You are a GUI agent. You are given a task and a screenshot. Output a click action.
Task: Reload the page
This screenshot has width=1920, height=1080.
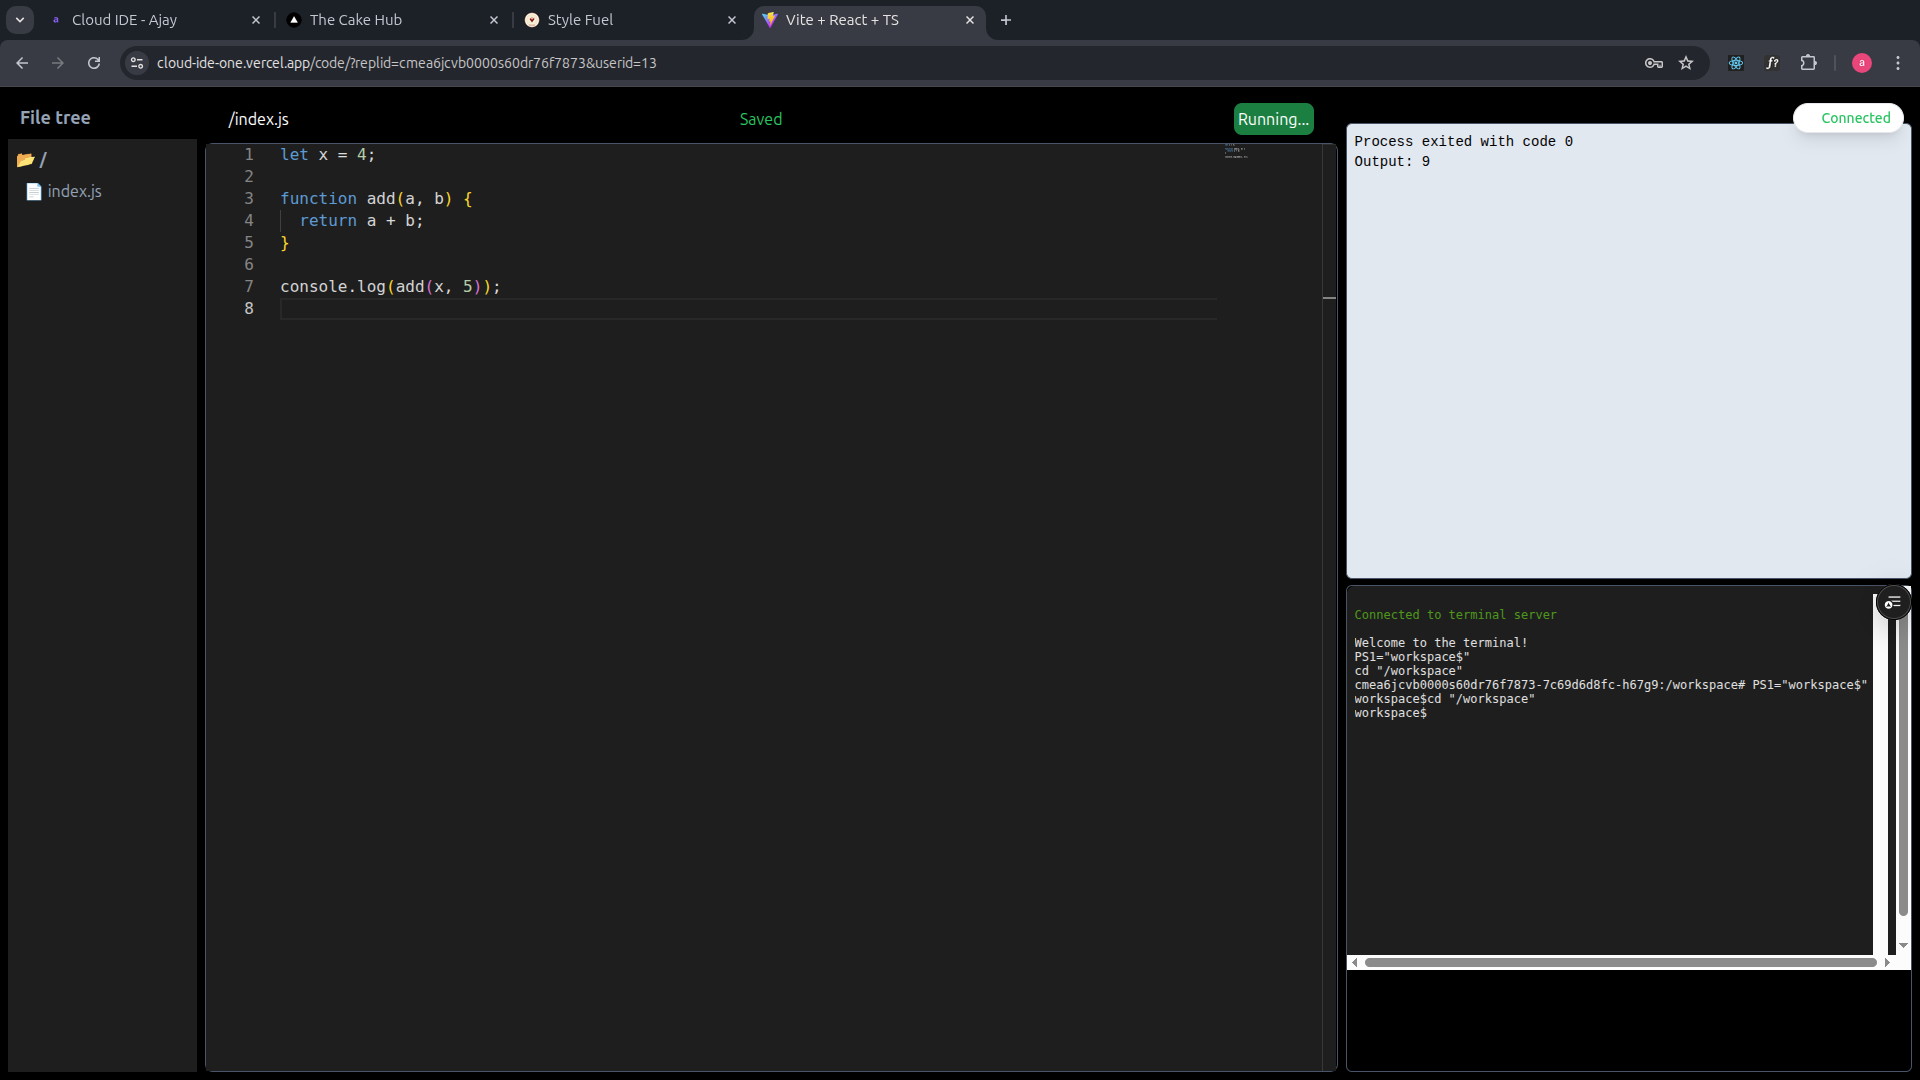[94, 63]
